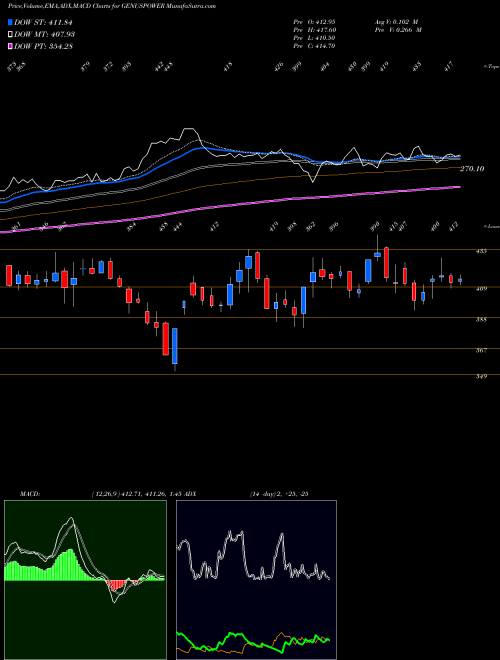500x660 pixels.
Task: Click the blue DOW ST legend swatch
Action: (10, 22)
